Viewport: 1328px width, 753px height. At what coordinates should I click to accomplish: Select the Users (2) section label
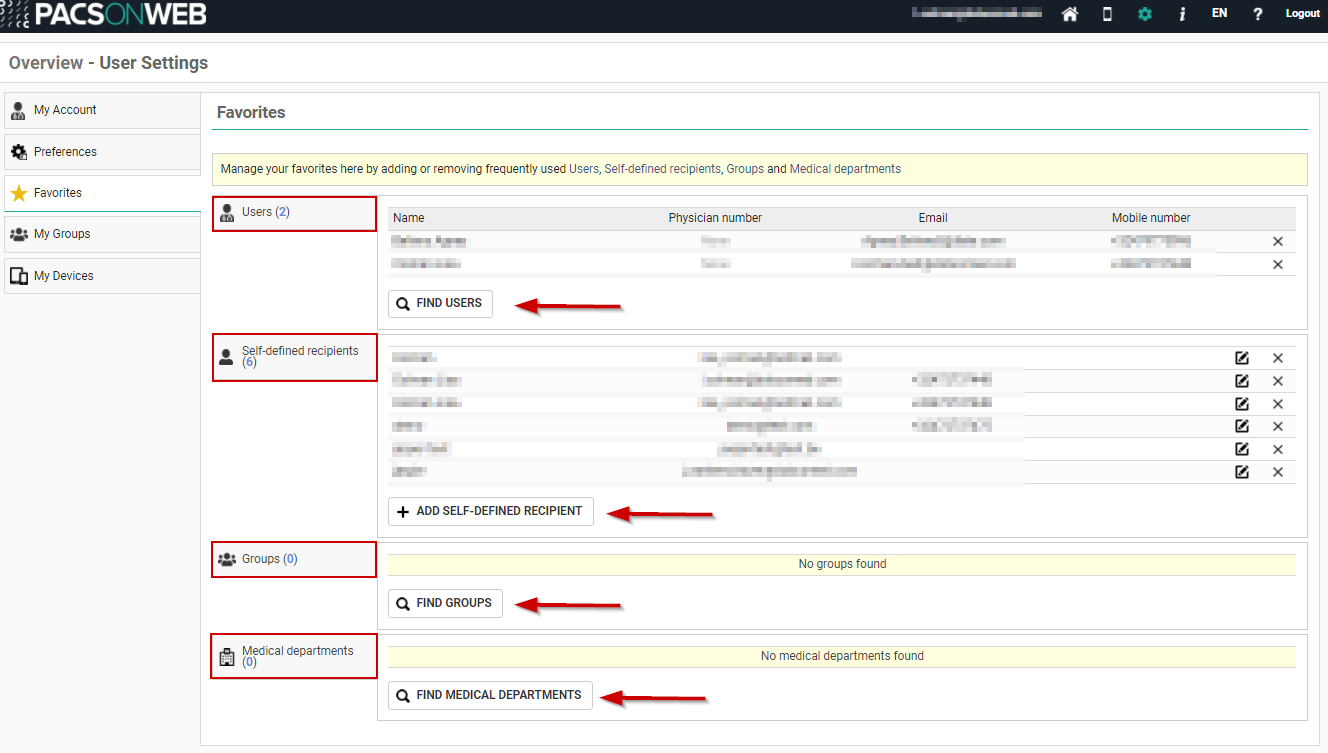(294, 213)
